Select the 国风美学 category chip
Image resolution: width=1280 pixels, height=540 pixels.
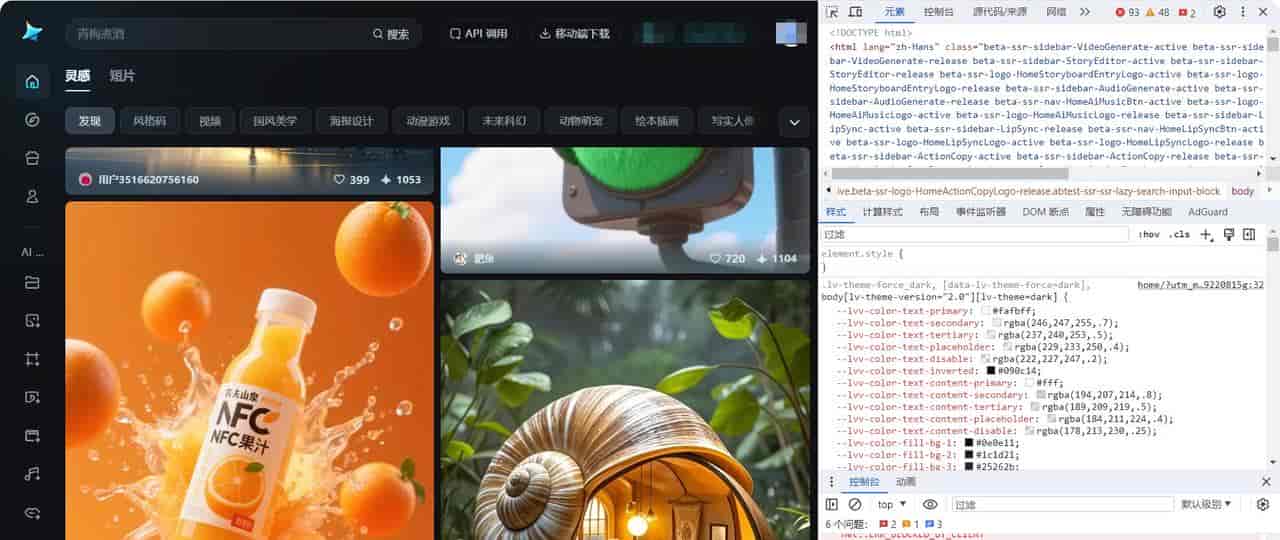(275, 121)
